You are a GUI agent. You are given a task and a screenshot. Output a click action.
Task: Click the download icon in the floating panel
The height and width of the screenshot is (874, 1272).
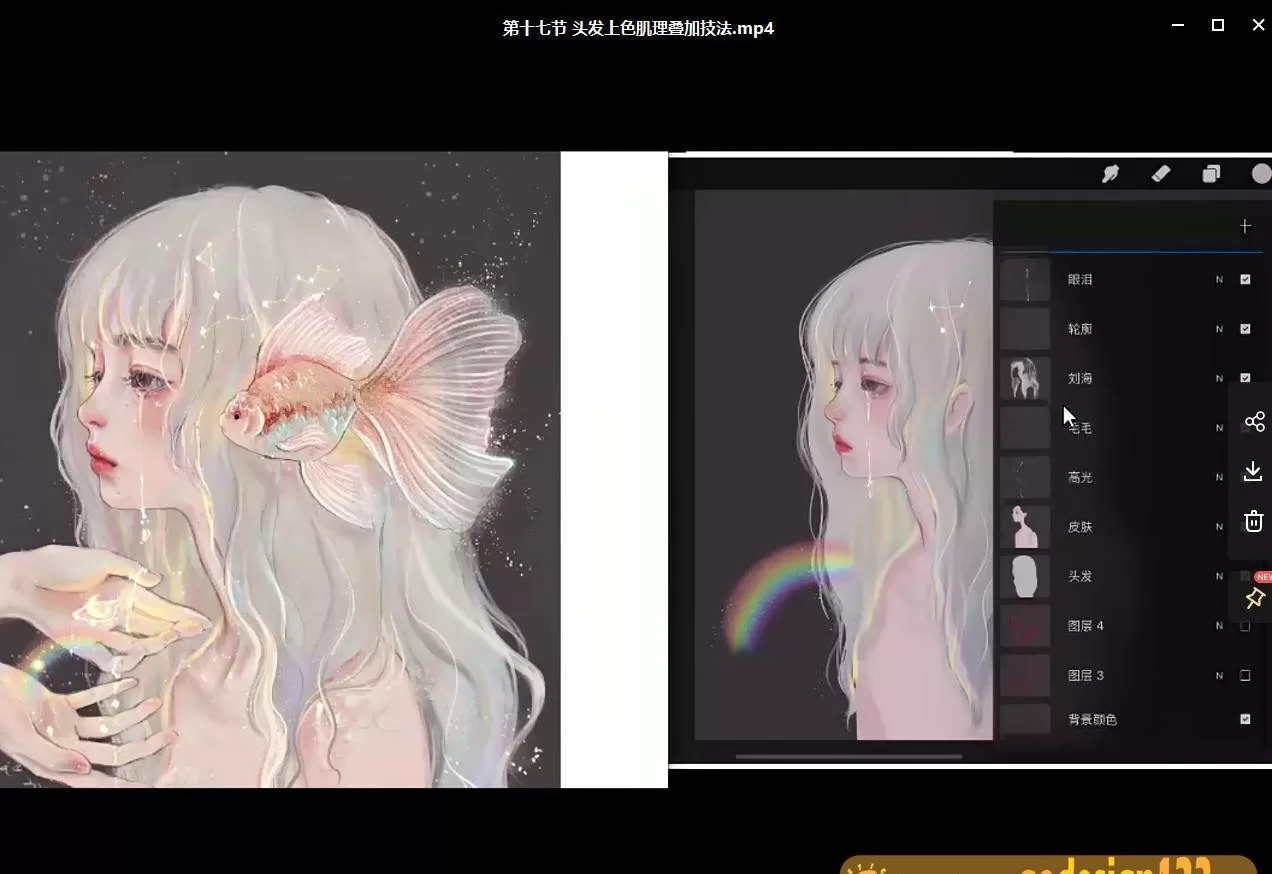tap(1253, 470)
